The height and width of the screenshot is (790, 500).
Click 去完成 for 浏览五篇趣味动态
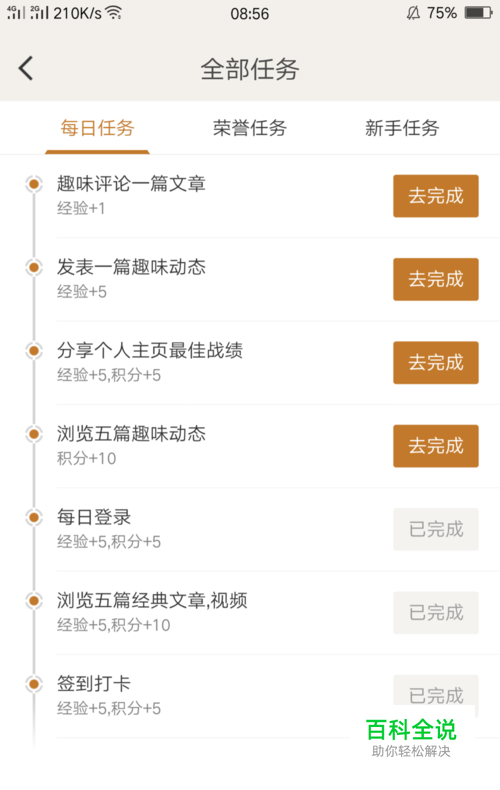pos(436,446)
